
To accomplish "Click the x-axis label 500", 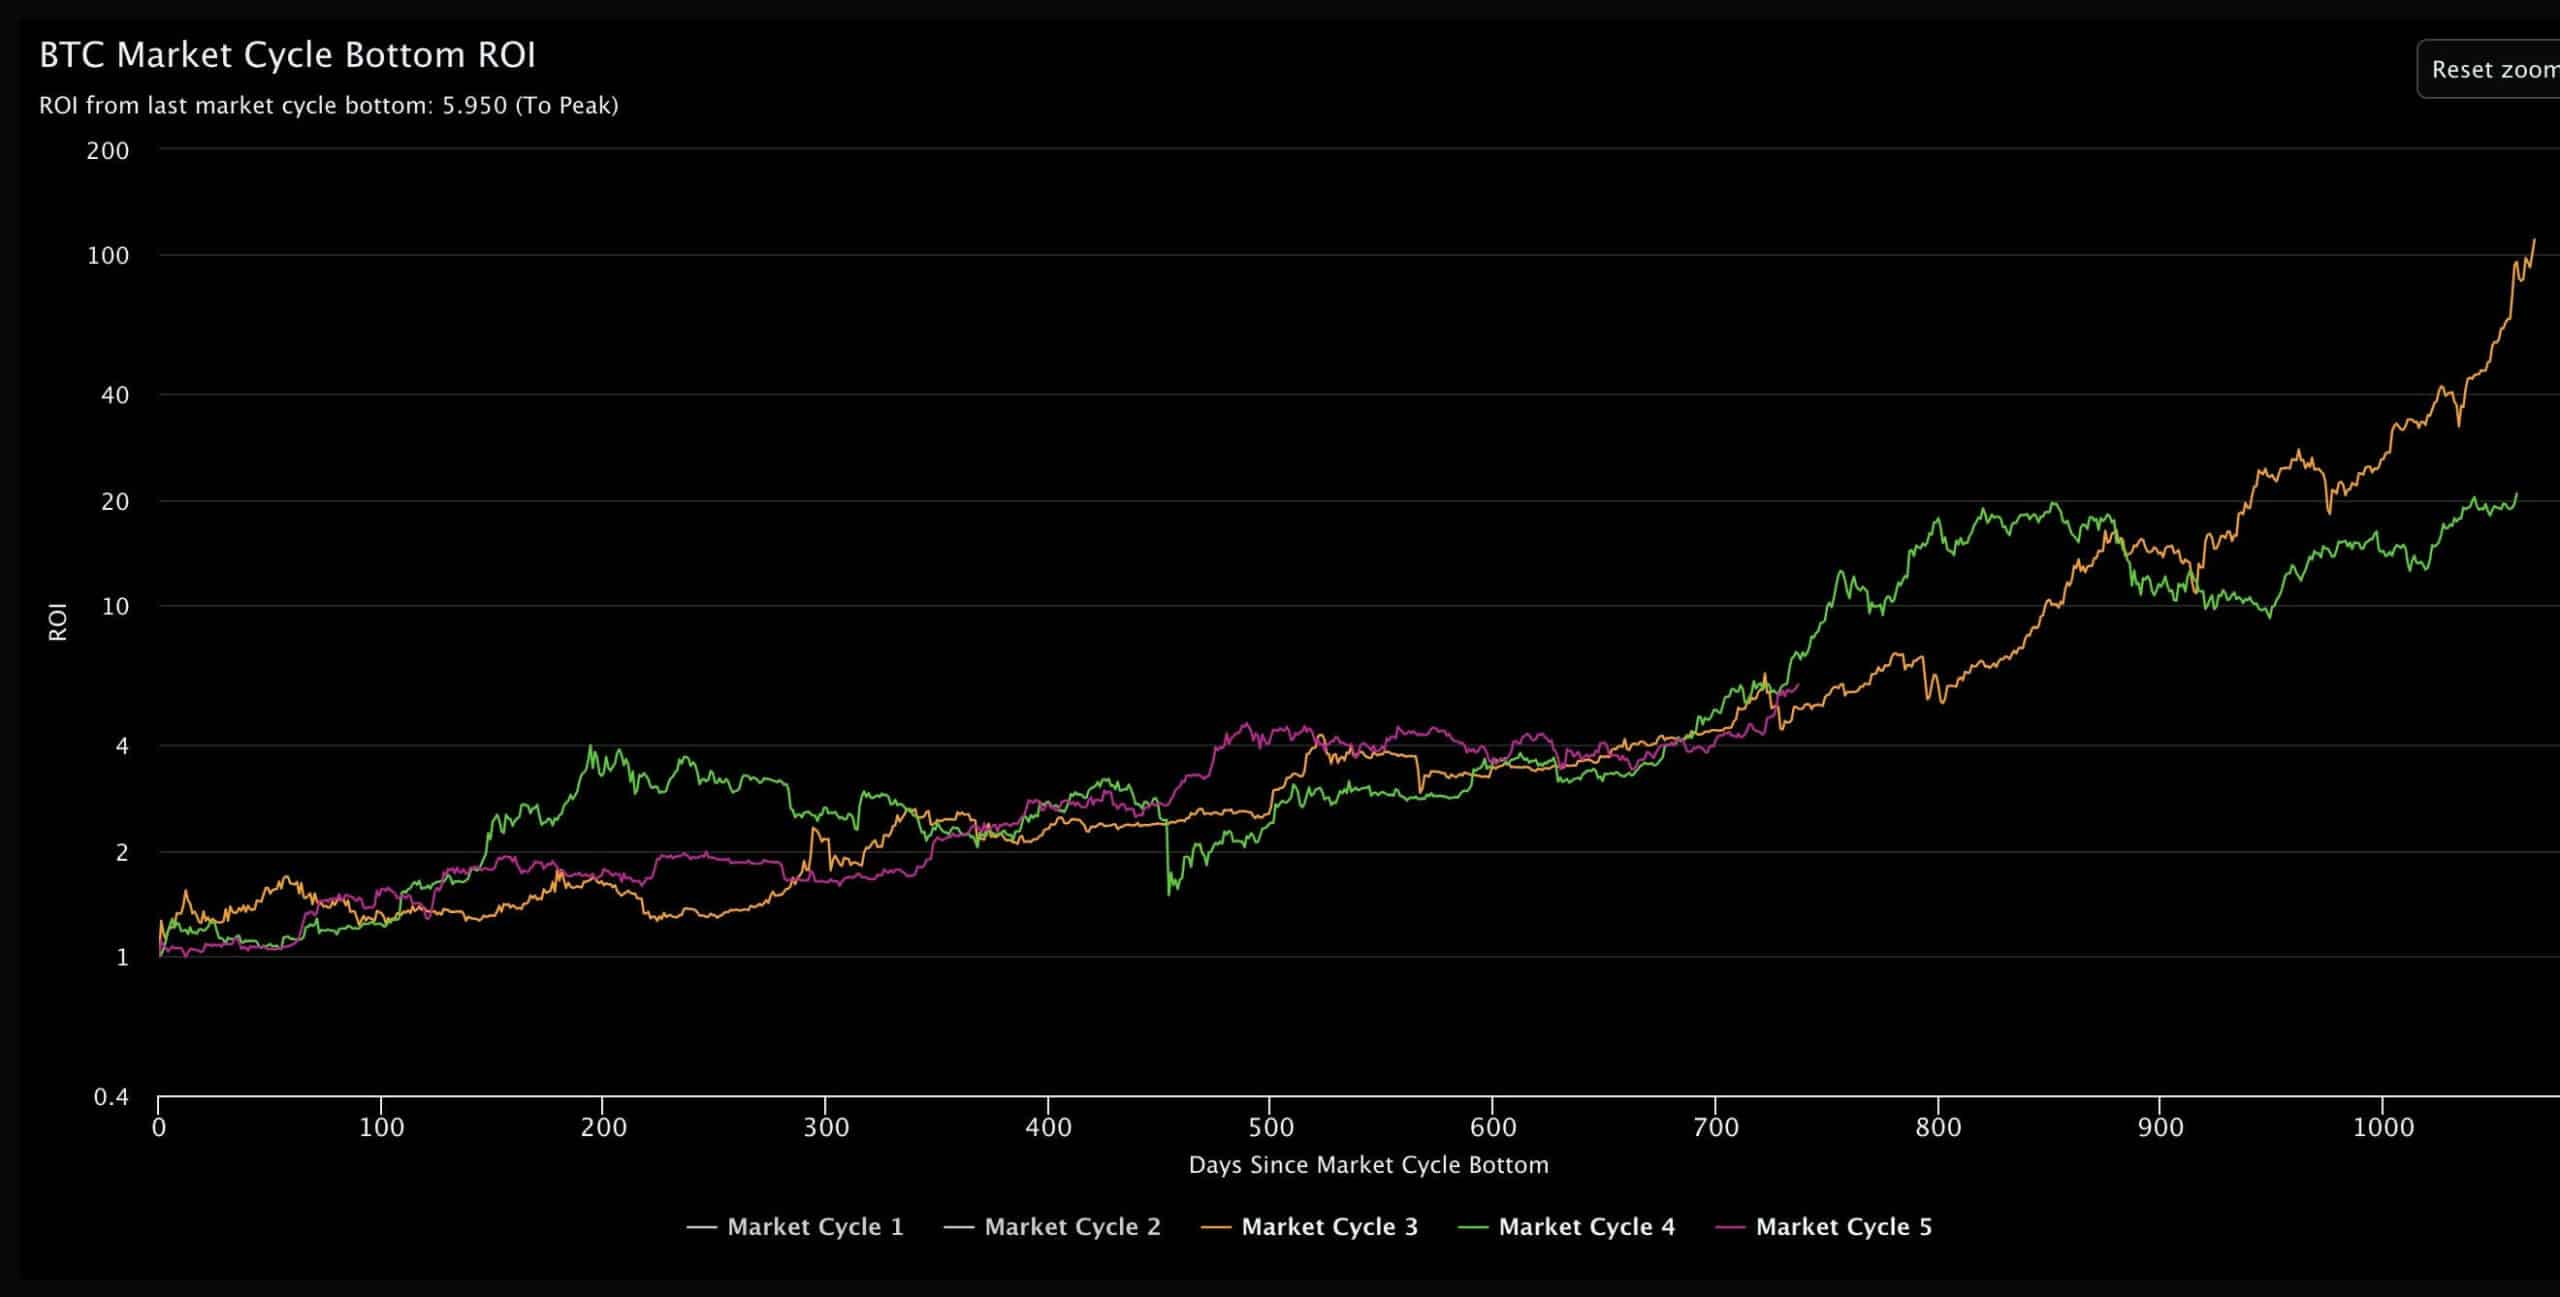I will point(1270,1128).
